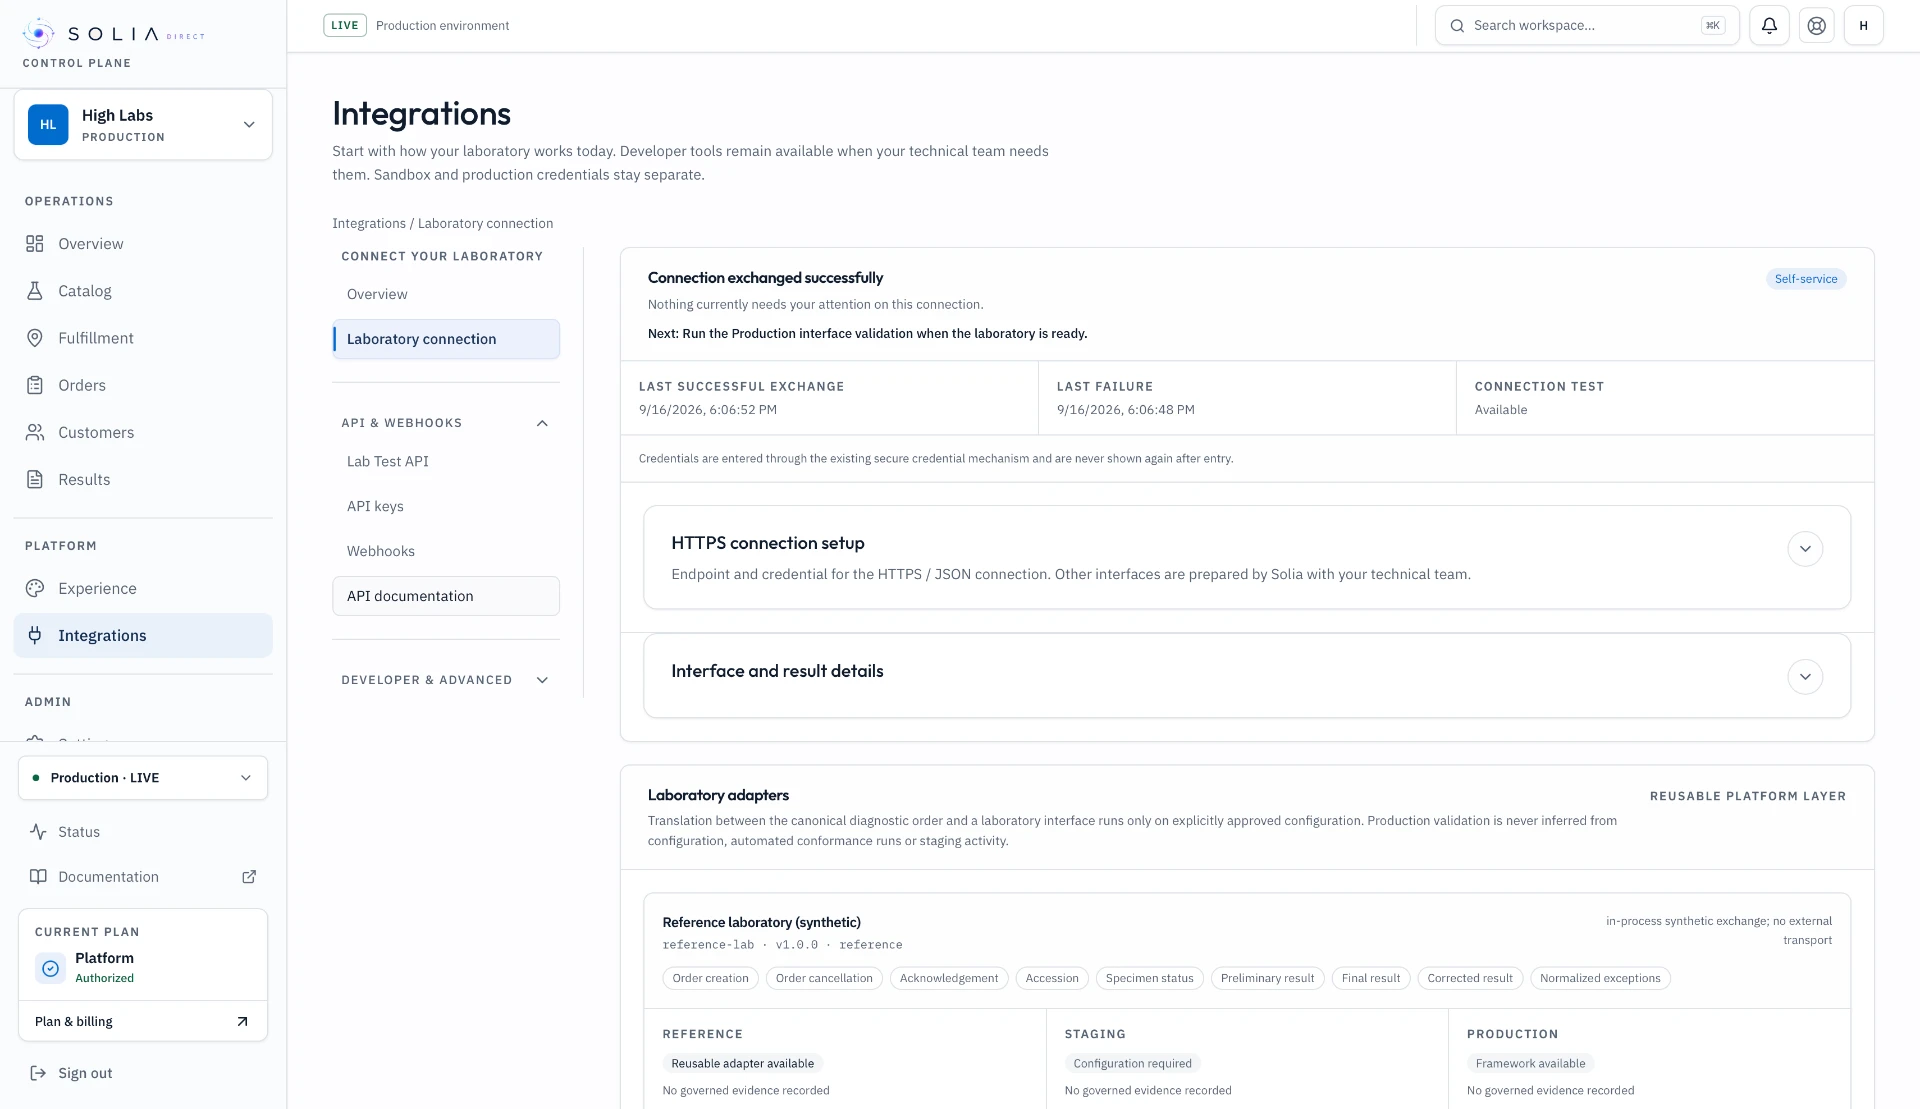Image resolution: width=1920 pixels, height=1109 pixels.
Task: Click the Results document icon
Action: [x=35, y=479]
